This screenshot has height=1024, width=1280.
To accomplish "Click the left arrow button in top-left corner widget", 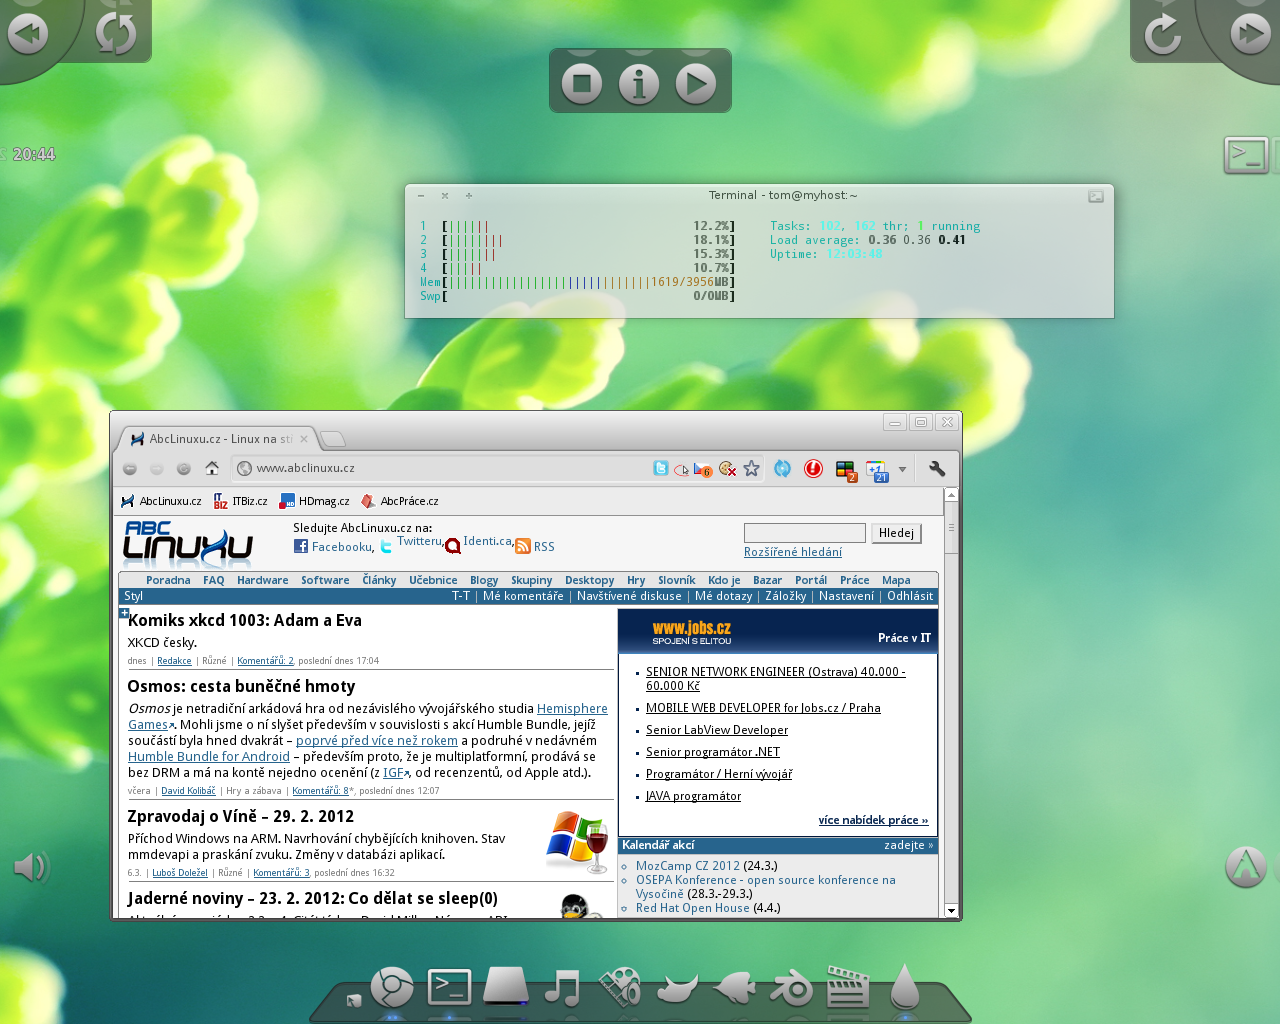I will (x=28, y=34).
